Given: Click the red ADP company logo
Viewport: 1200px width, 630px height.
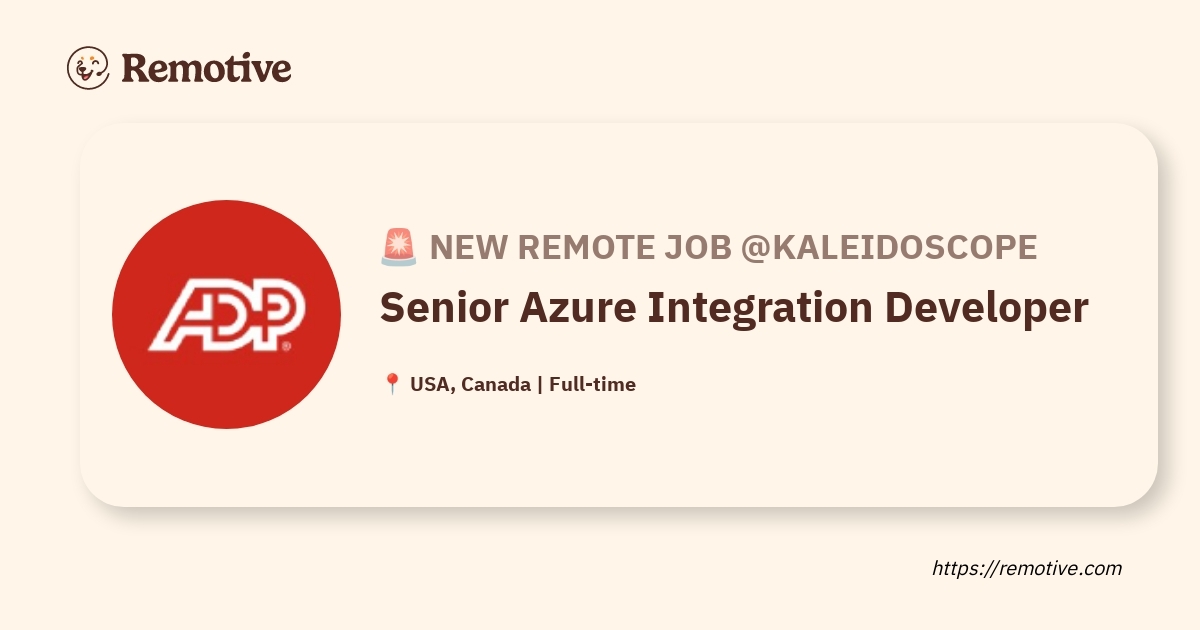Looking at the screenshot, I should click(x=226, y=314).
